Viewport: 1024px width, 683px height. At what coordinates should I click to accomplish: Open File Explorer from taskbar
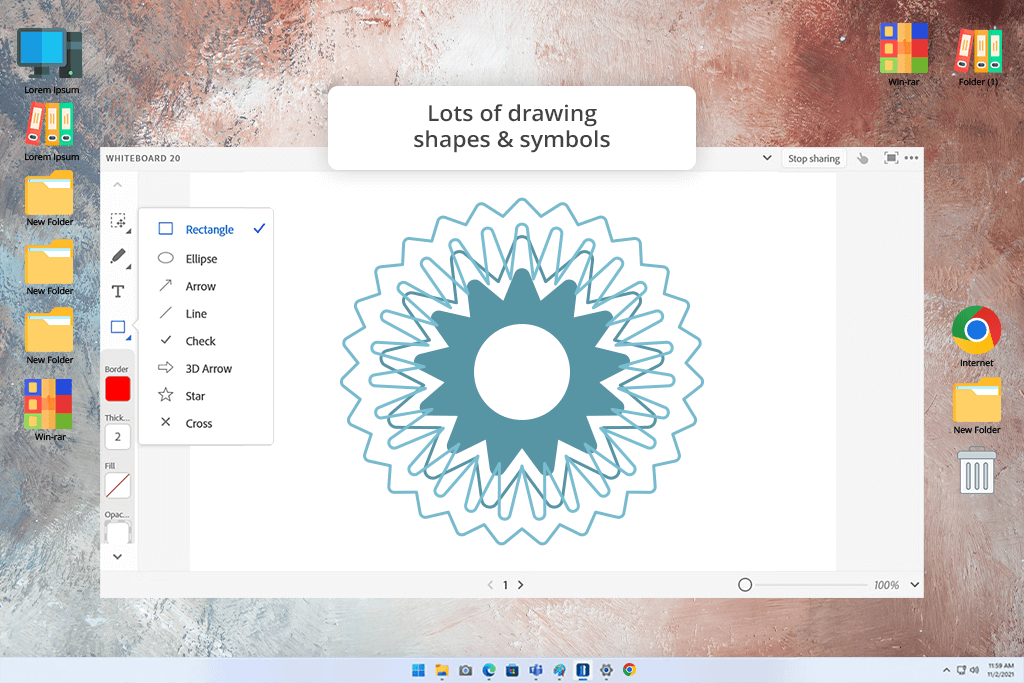tap(442, 670)
